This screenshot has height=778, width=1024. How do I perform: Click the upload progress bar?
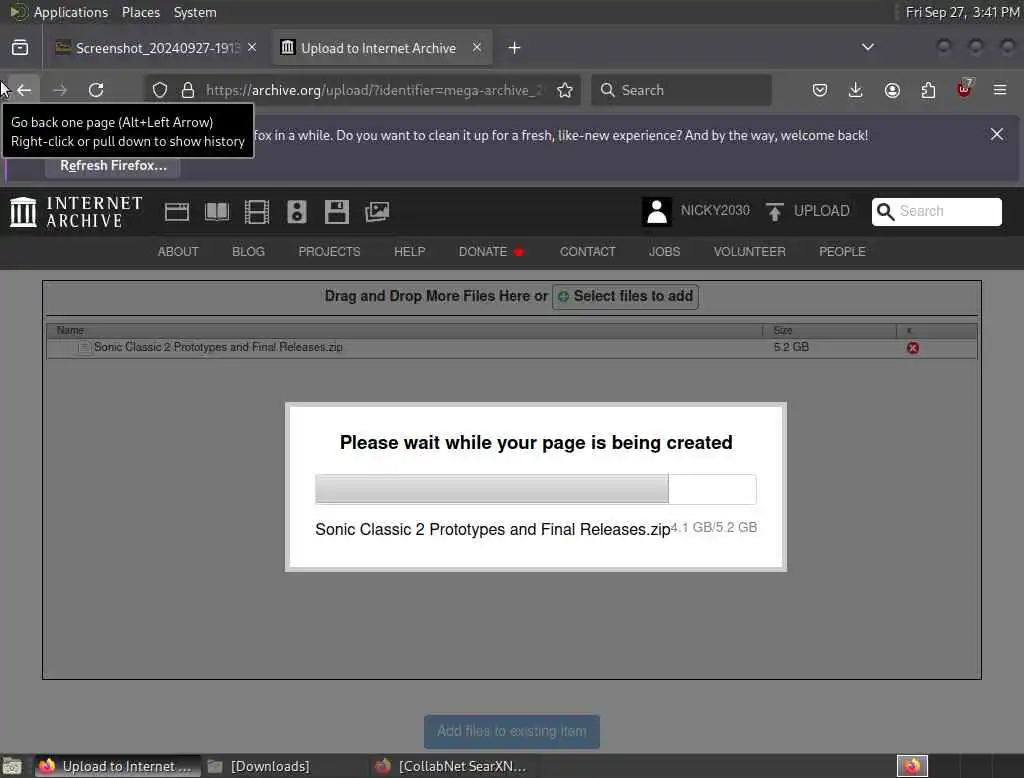(x=536, y=489)
